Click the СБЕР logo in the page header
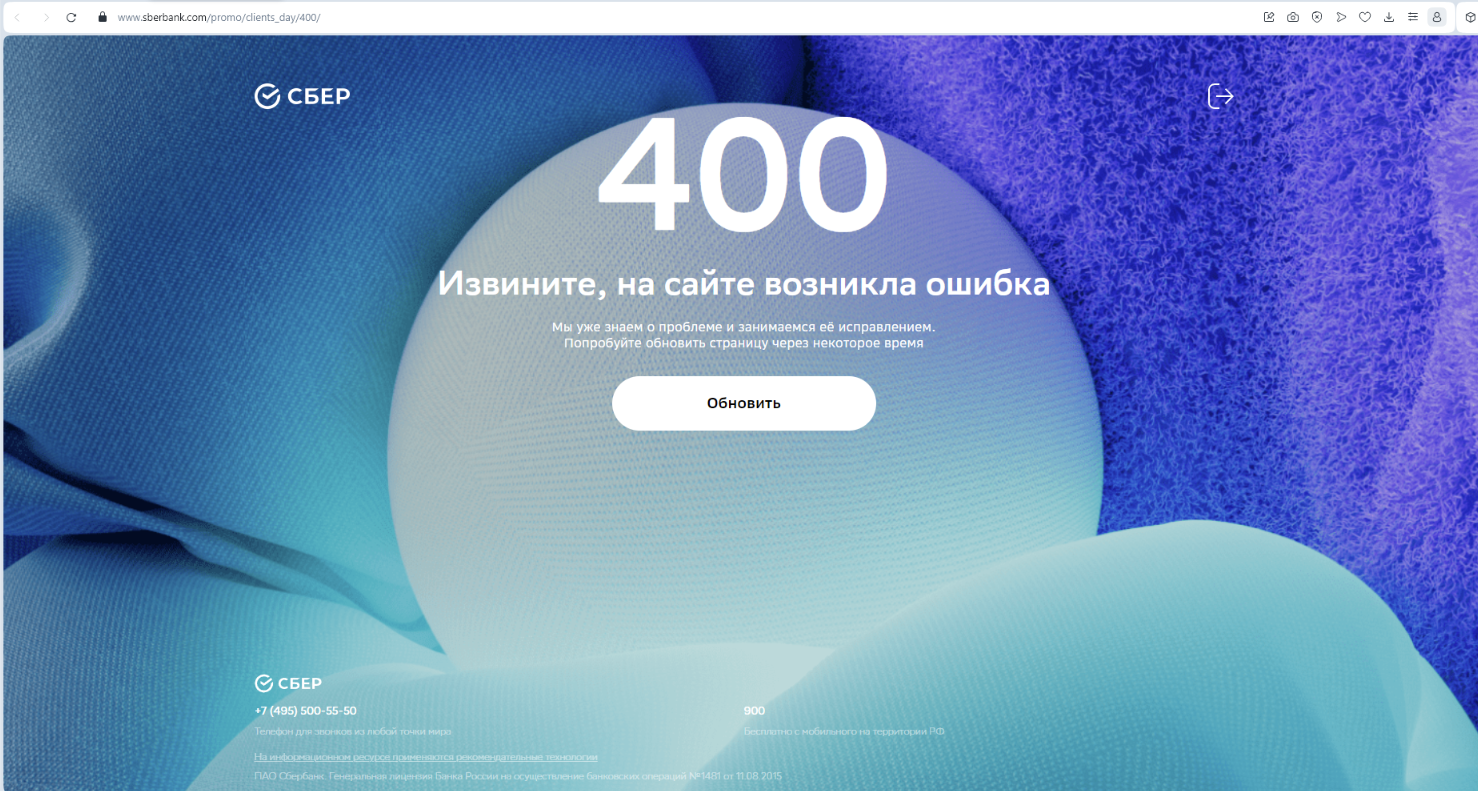 pos(302,96)
